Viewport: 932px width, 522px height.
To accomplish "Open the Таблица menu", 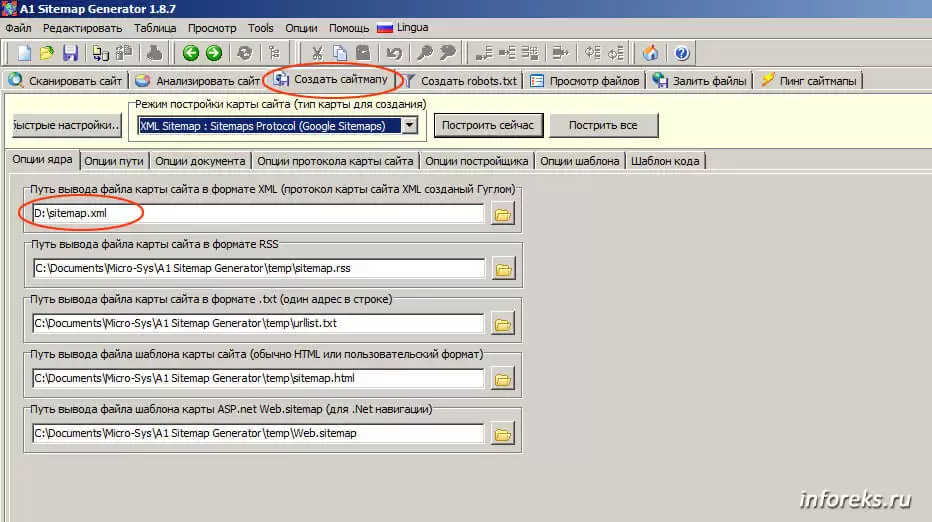I will [155, 28].
